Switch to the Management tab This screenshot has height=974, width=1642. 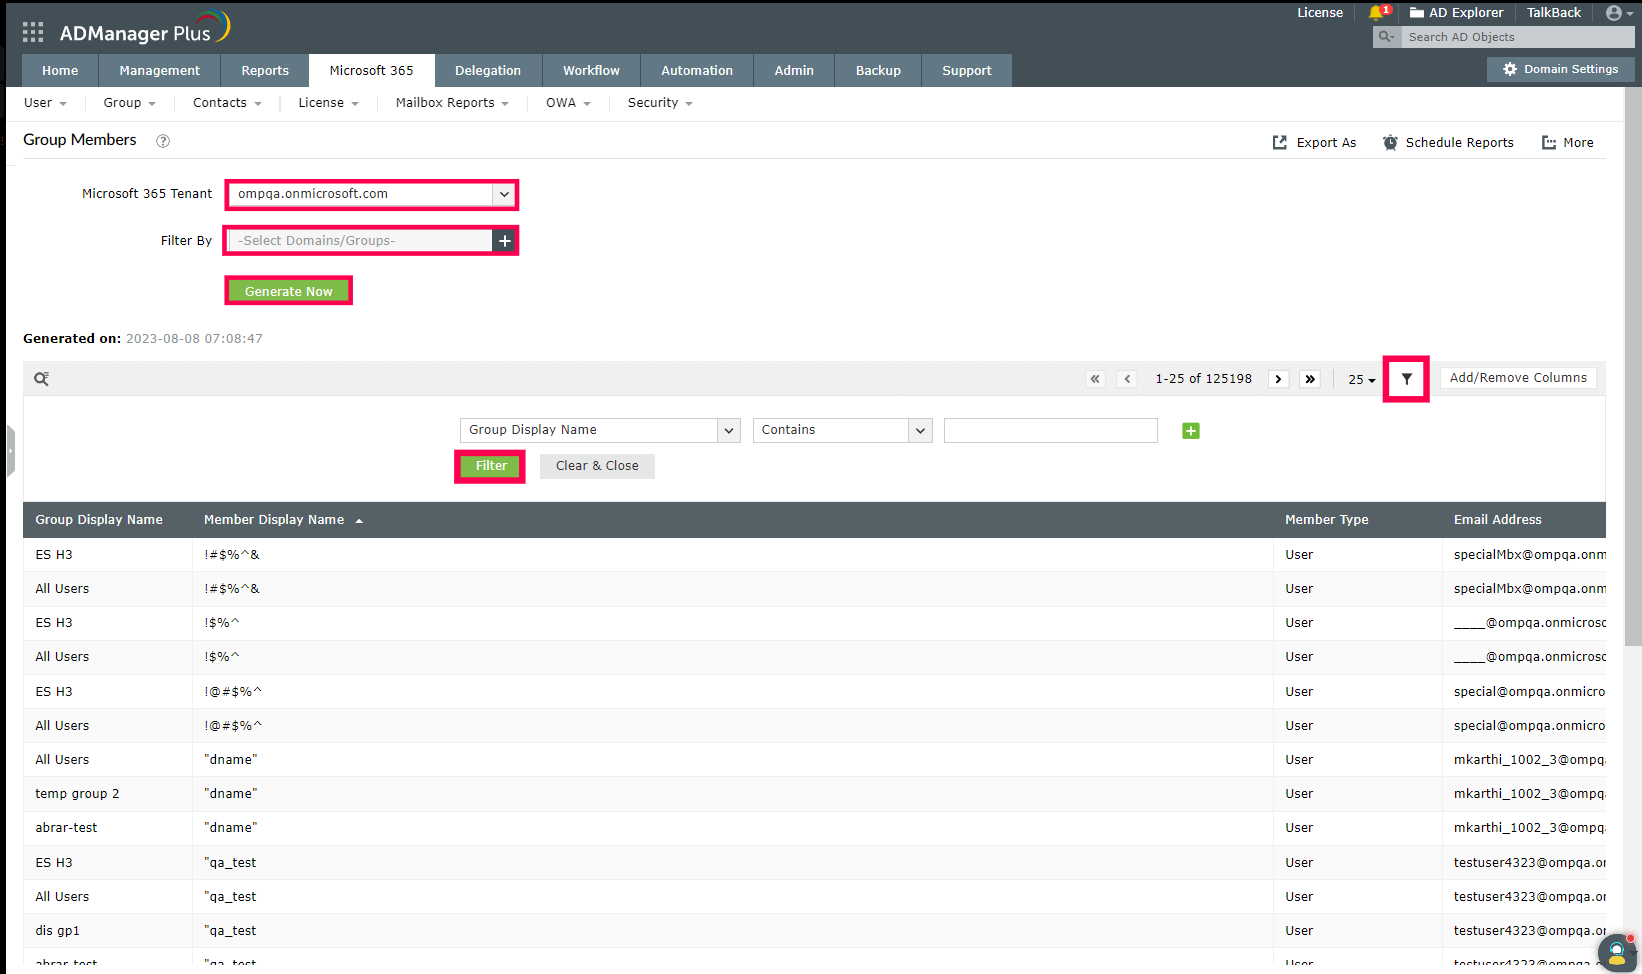point(160,71)
